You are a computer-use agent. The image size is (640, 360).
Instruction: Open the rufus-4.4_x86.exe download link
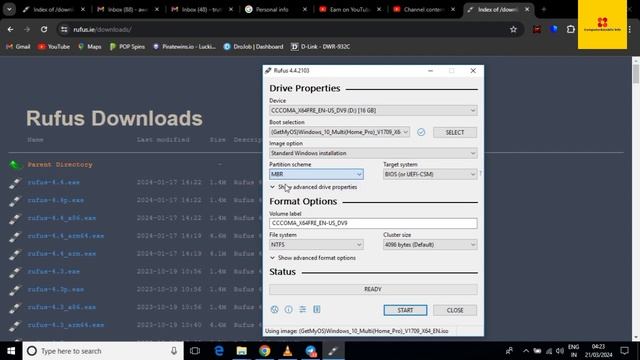click(x=62, y=218)
